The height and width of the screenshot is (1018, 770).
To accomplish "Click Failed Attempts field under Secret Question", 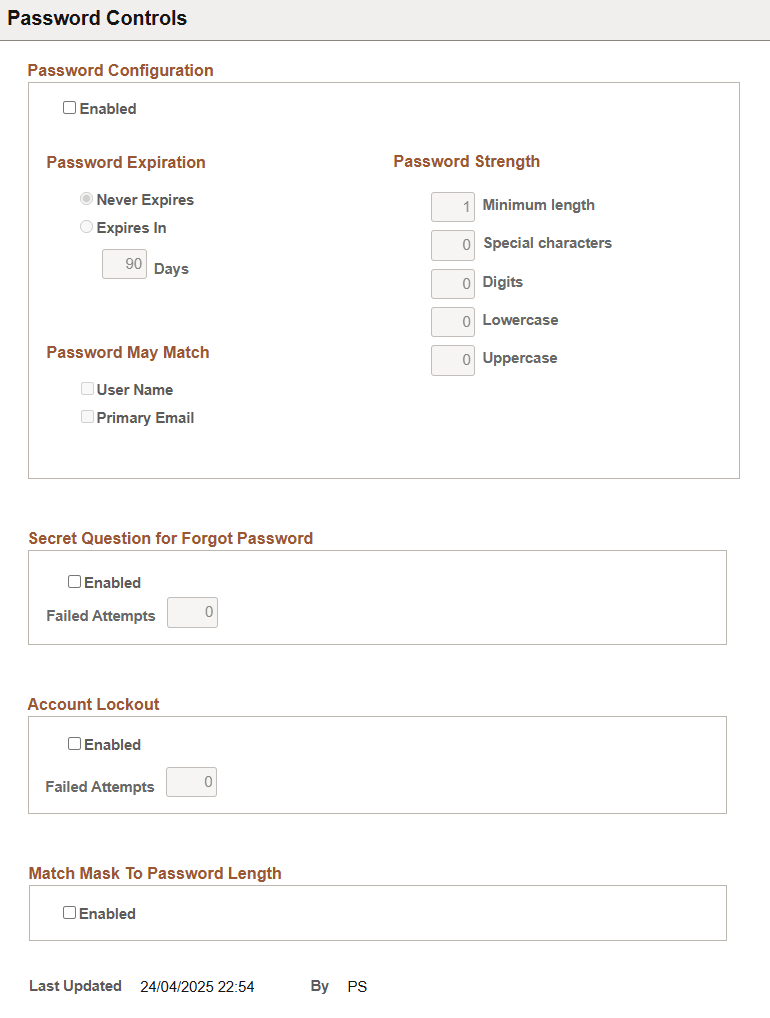I will pyautogui.click(x=192, y=612).
